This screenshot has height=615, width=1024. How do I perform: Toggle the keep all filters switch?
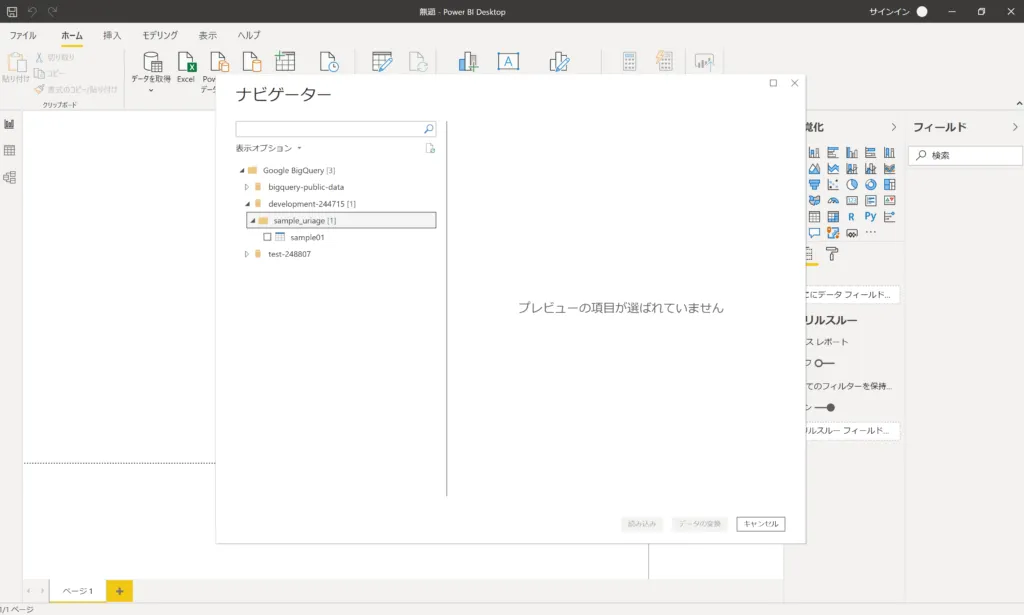click(x=825, y=407)
